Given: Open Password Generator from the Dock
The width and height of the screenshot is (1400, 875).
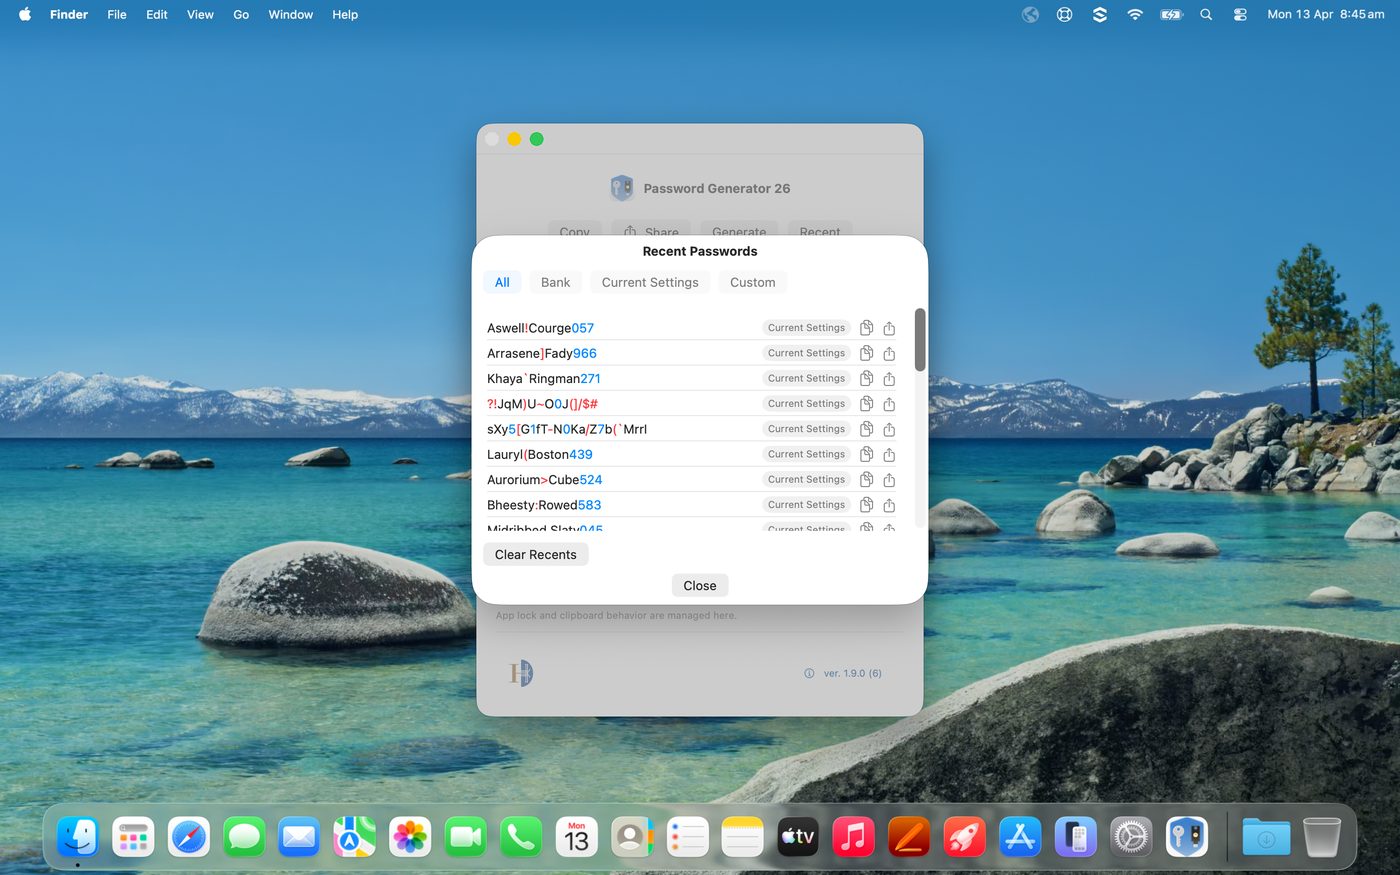Looking at the screenshot, I should [x=1186, y=836].
